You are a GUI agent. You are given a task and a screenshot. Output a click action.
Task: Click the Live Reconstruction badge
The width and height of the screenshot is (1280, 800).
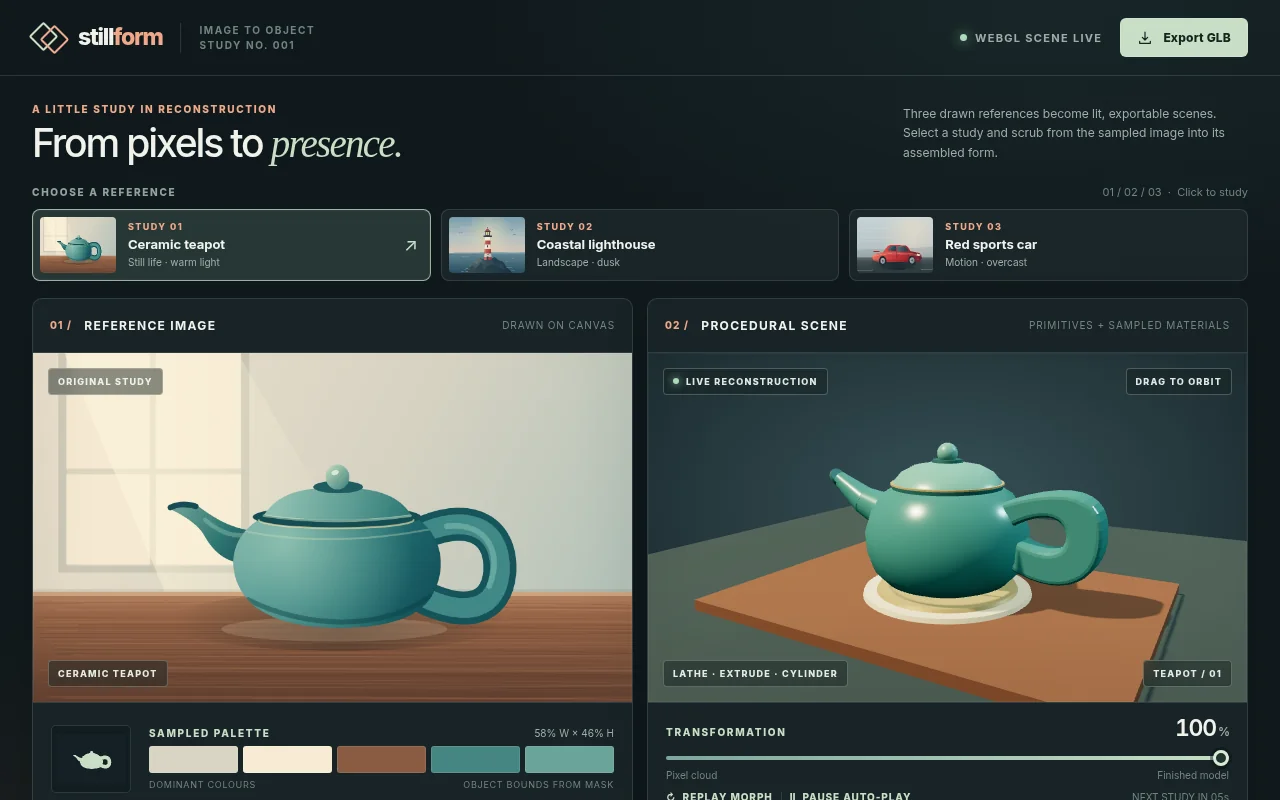(x=745, y=381)
